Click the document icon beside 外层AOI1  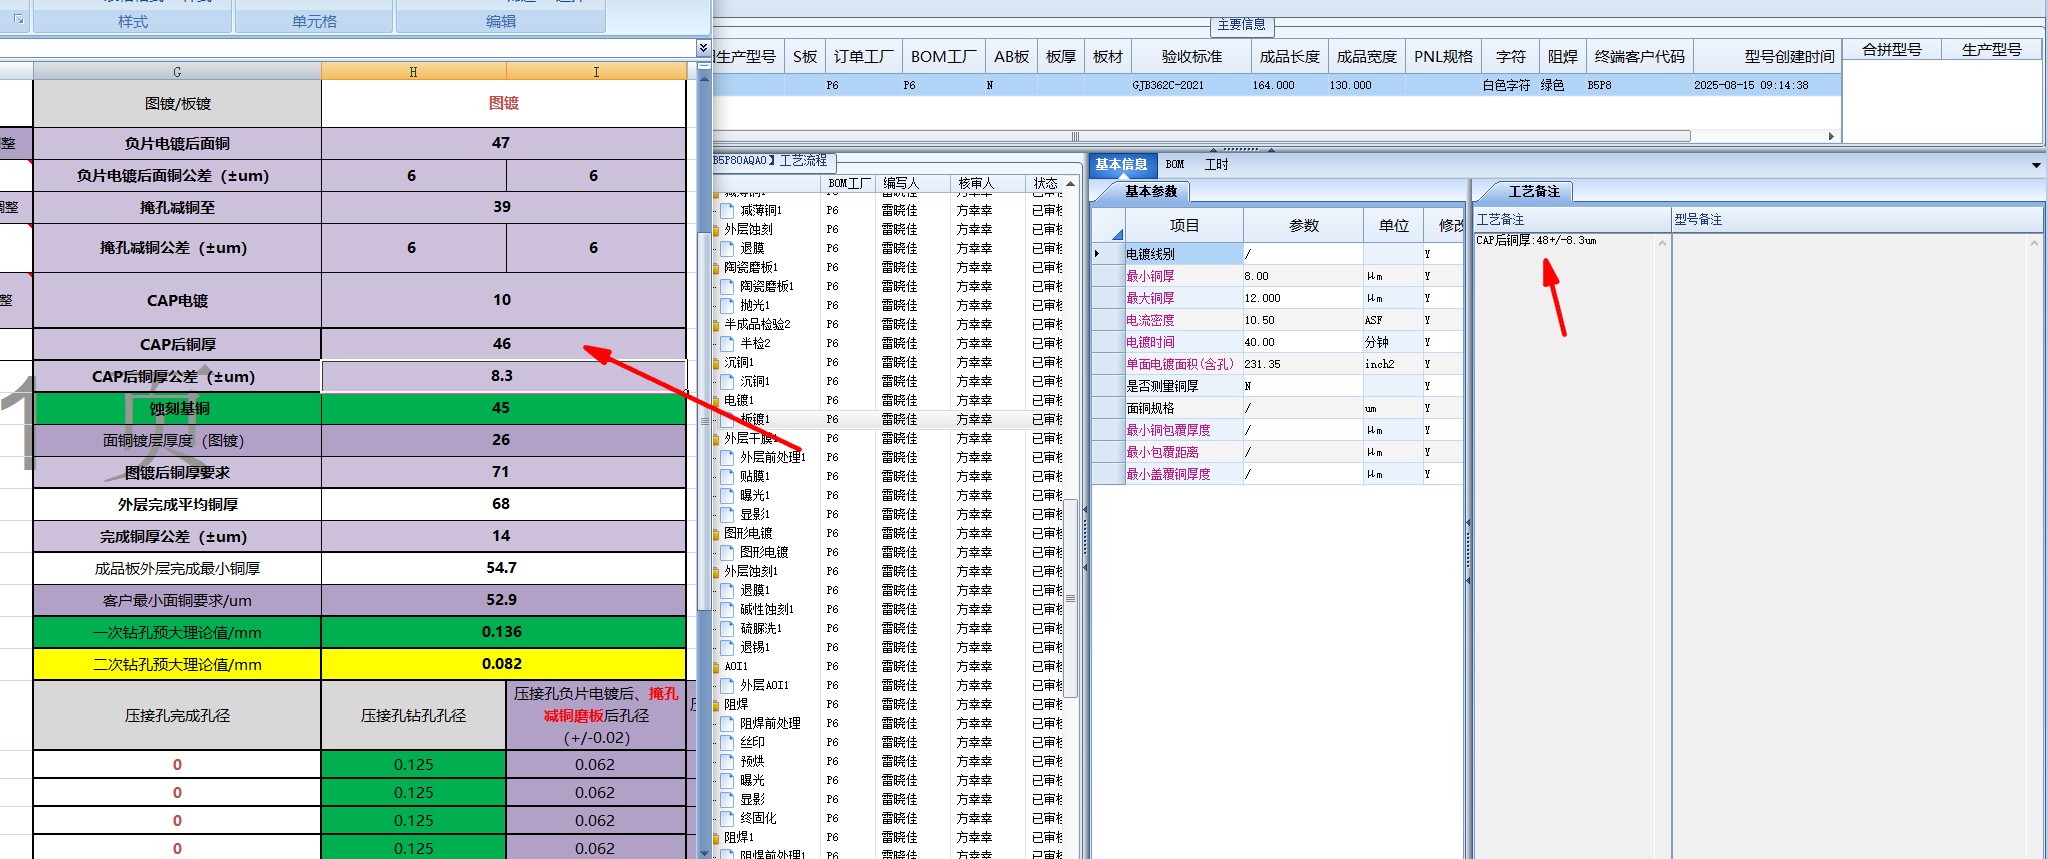pos(727,686)
